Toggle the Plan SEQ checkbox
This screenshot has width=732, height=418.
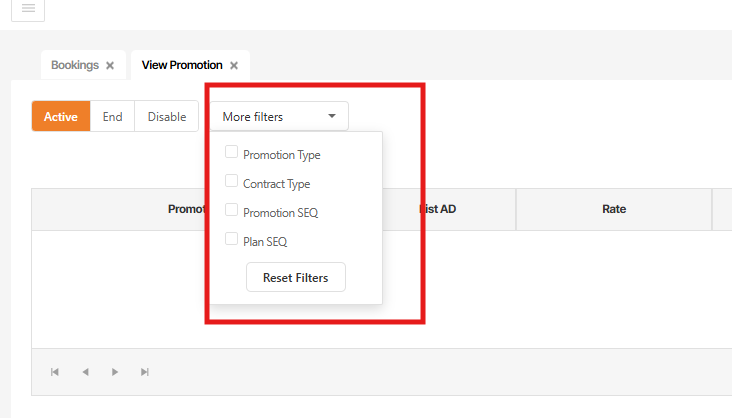(232, 239)
